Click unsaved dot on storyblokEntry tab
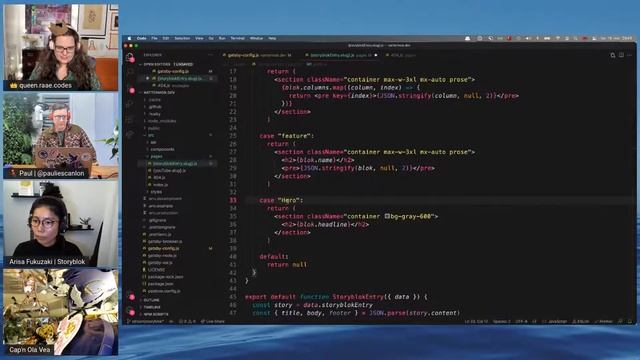Viewport: 640px width, 360px height. 376,55
